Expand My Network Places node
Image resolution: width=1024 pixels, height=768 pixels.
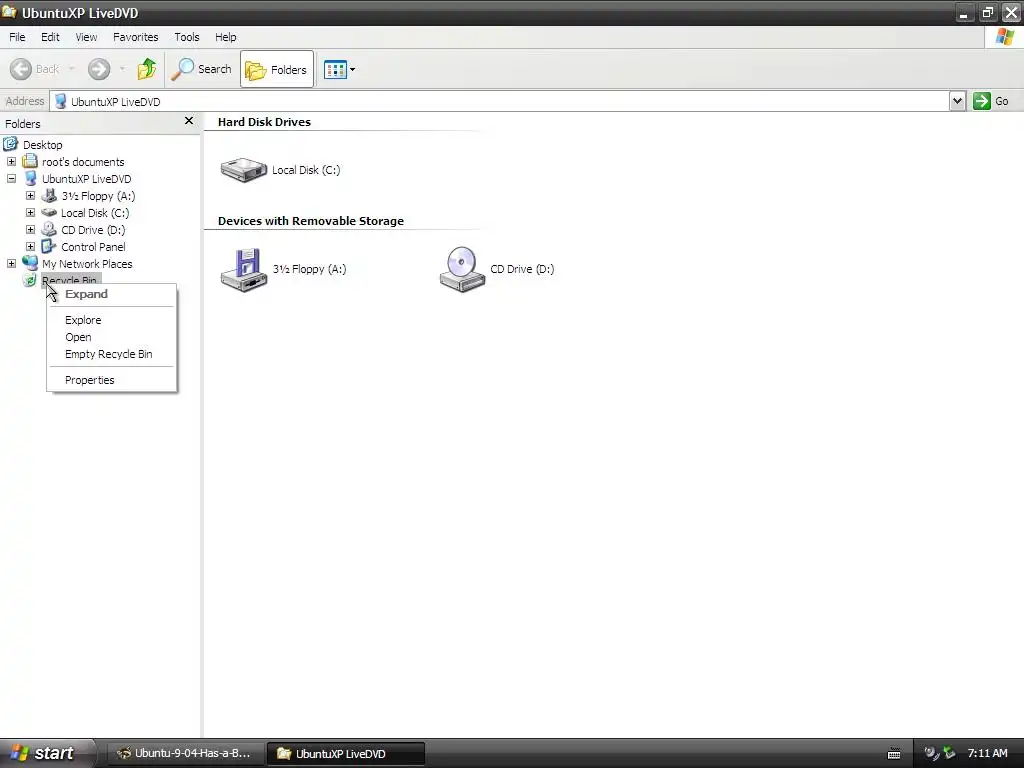point(11,263)
